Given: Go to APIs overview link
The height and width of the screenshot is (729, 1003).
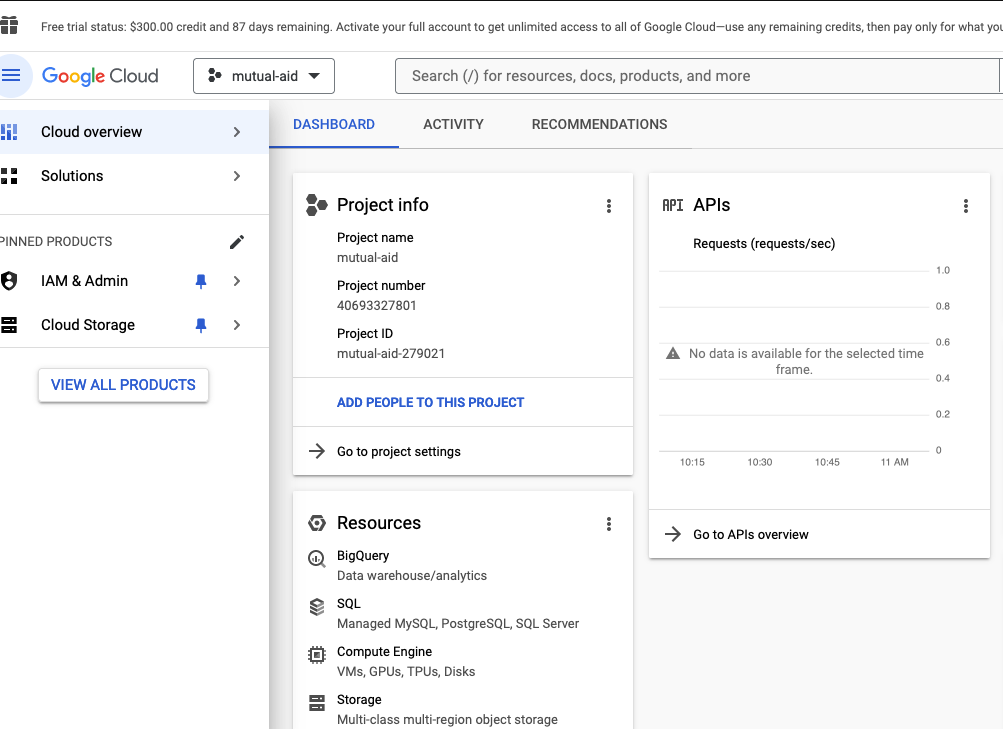Looking at the screenshot, I should pos(751,535).
